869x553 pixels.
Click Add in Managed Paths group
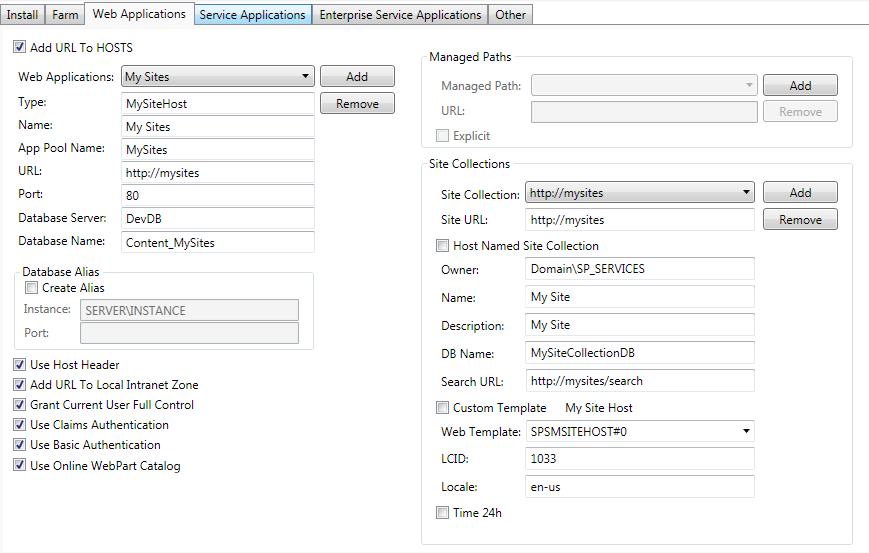800,85
